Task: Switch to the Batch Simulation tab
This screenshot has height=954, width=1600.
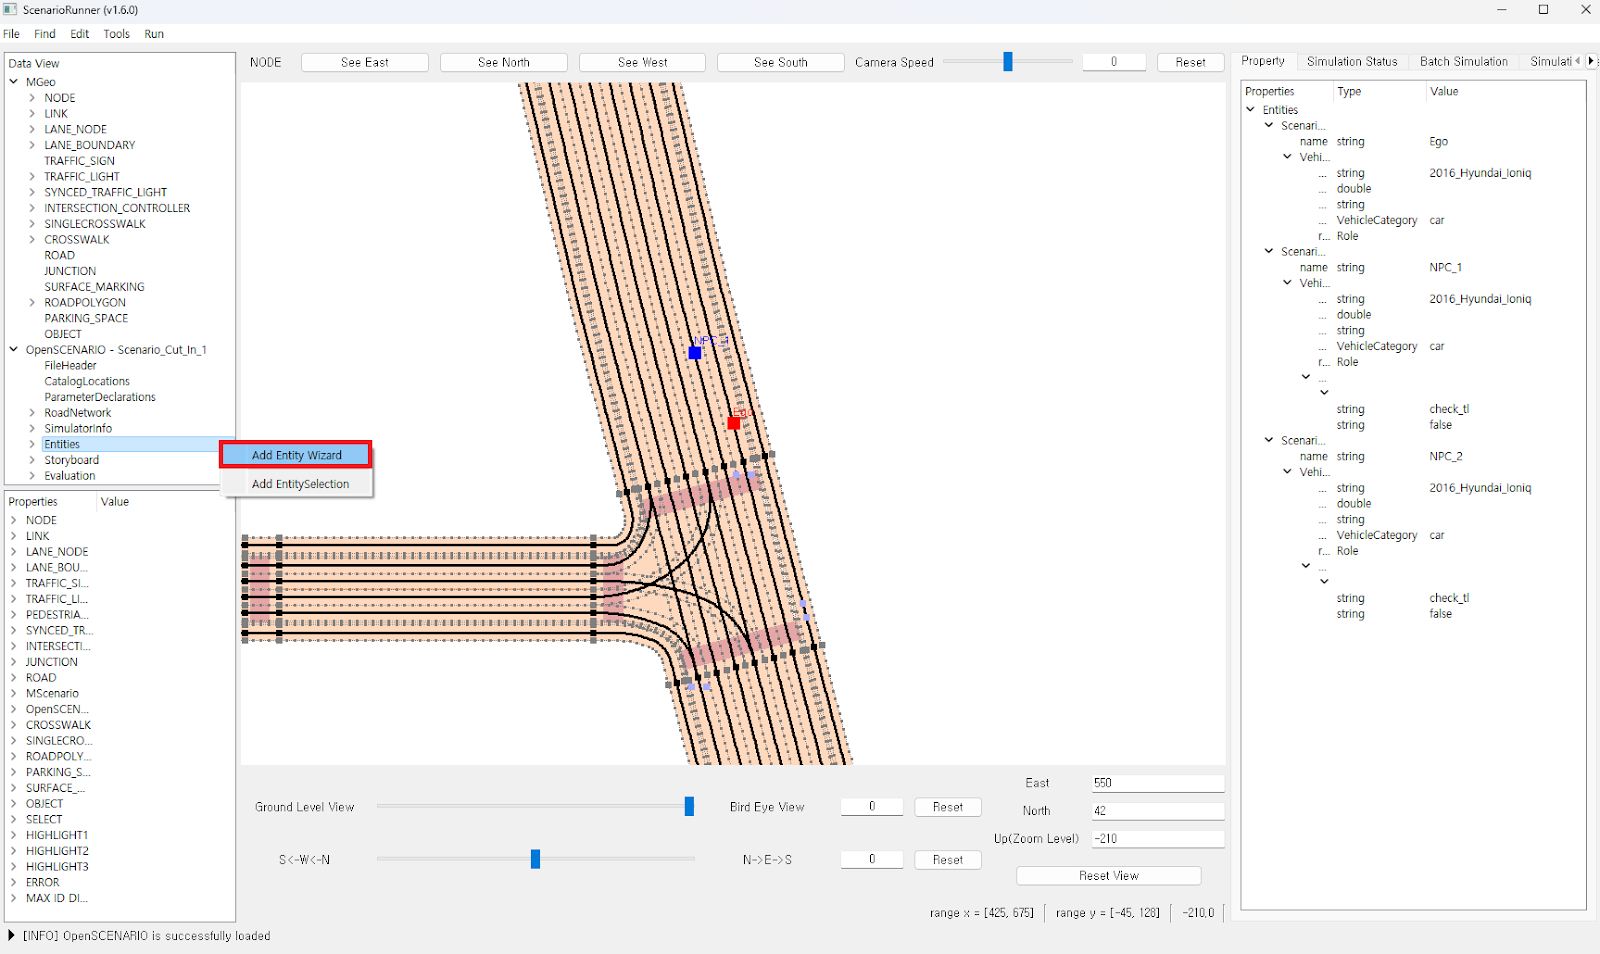Action: 1463,62
